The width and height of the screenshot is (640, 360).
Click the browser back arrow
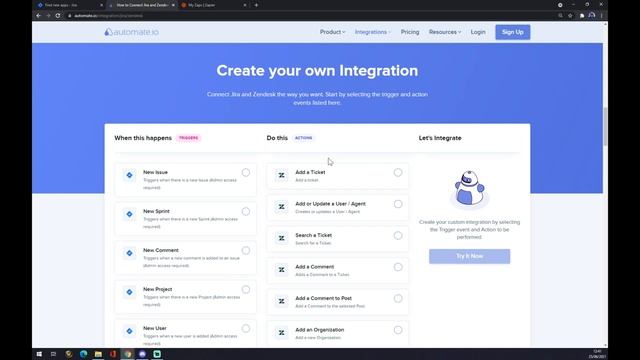click(38, 16)
